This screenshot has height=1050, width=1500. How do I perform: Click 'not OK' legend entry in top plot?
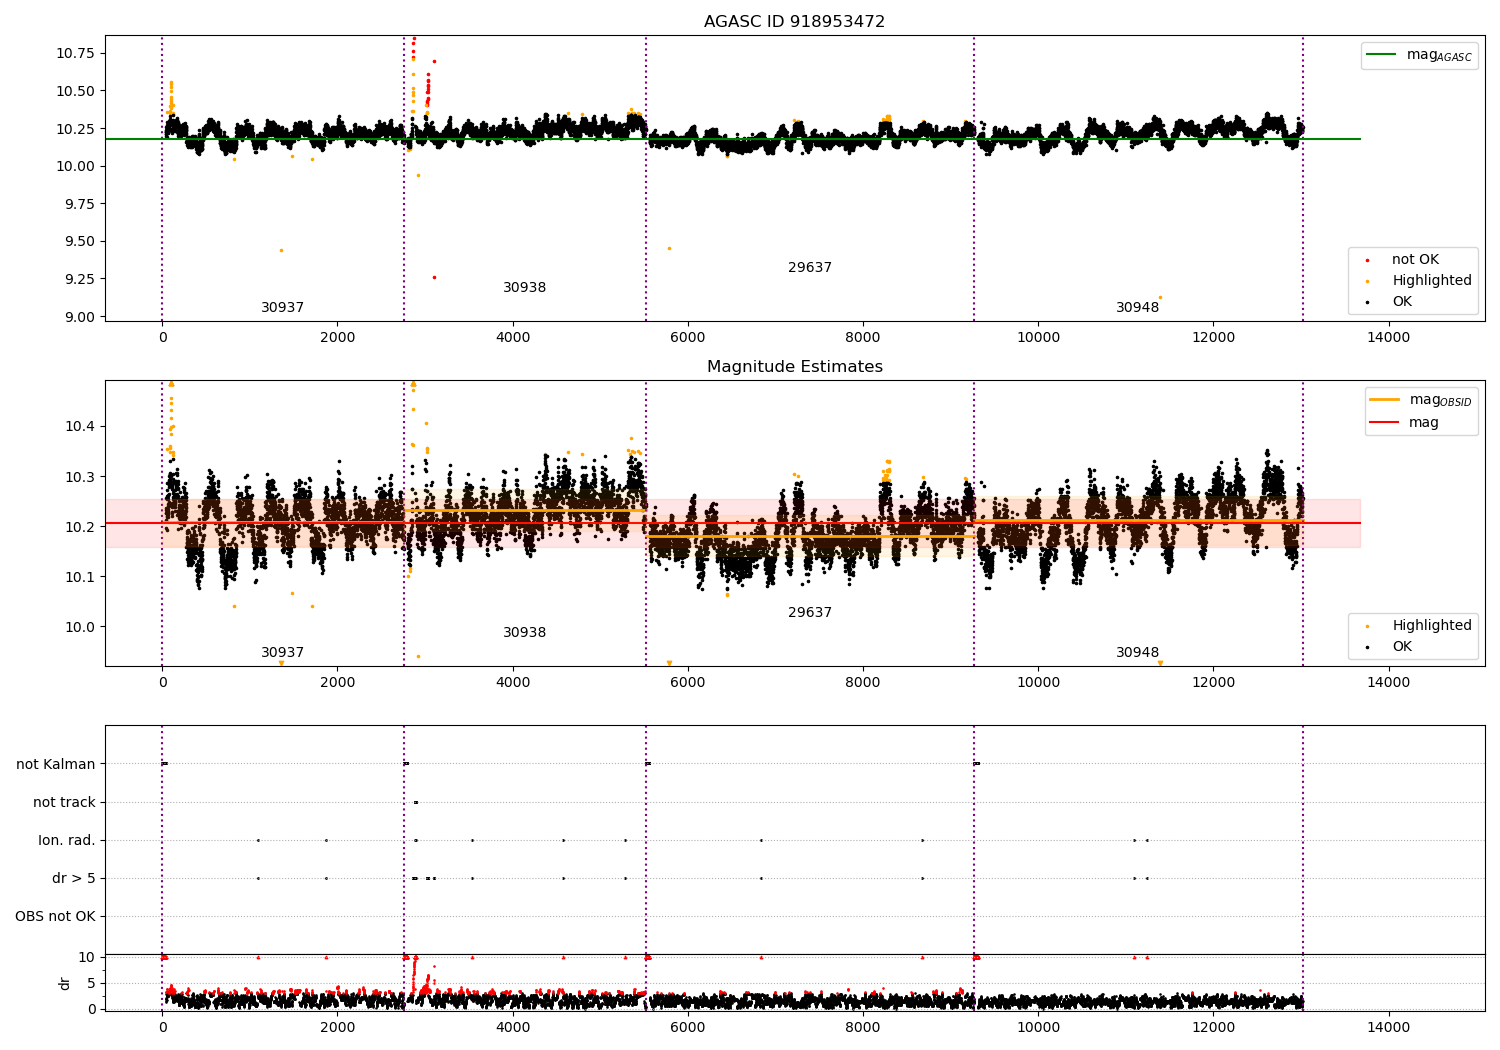click(x=1413, y=260)
